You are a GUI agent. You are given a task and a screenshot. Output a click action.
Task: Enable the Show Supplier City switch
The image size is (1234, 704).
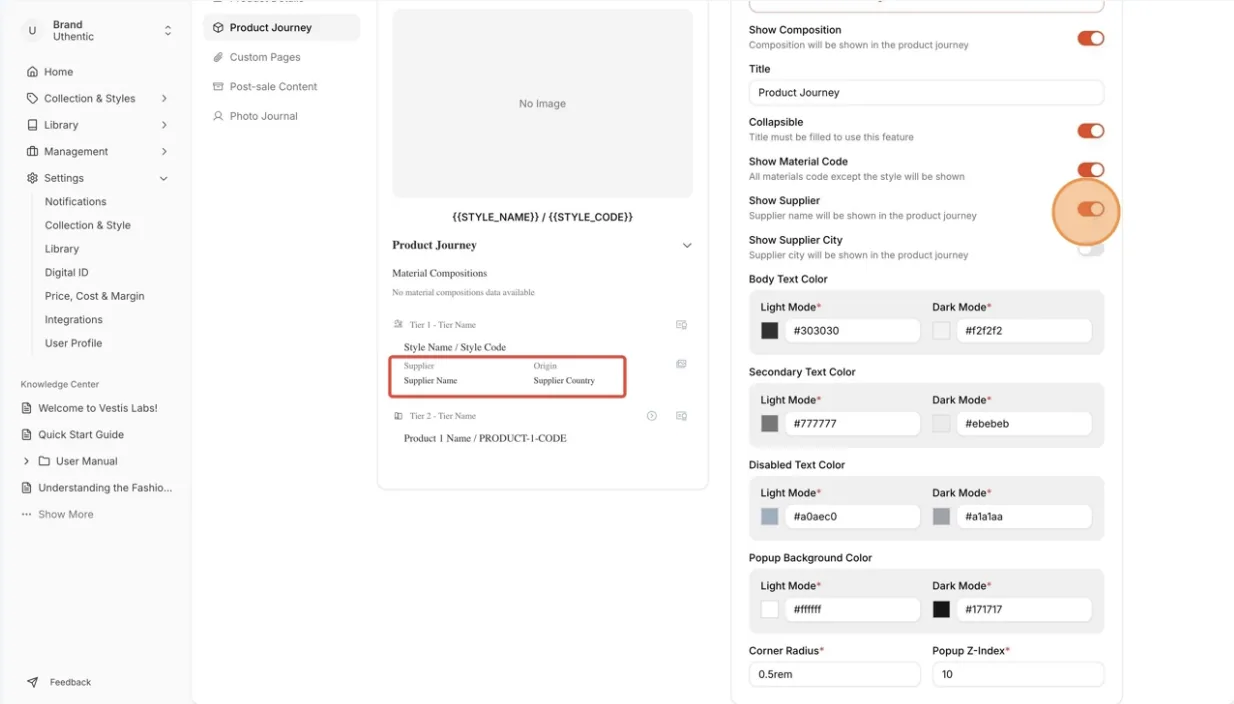(x=1091, y=248)
